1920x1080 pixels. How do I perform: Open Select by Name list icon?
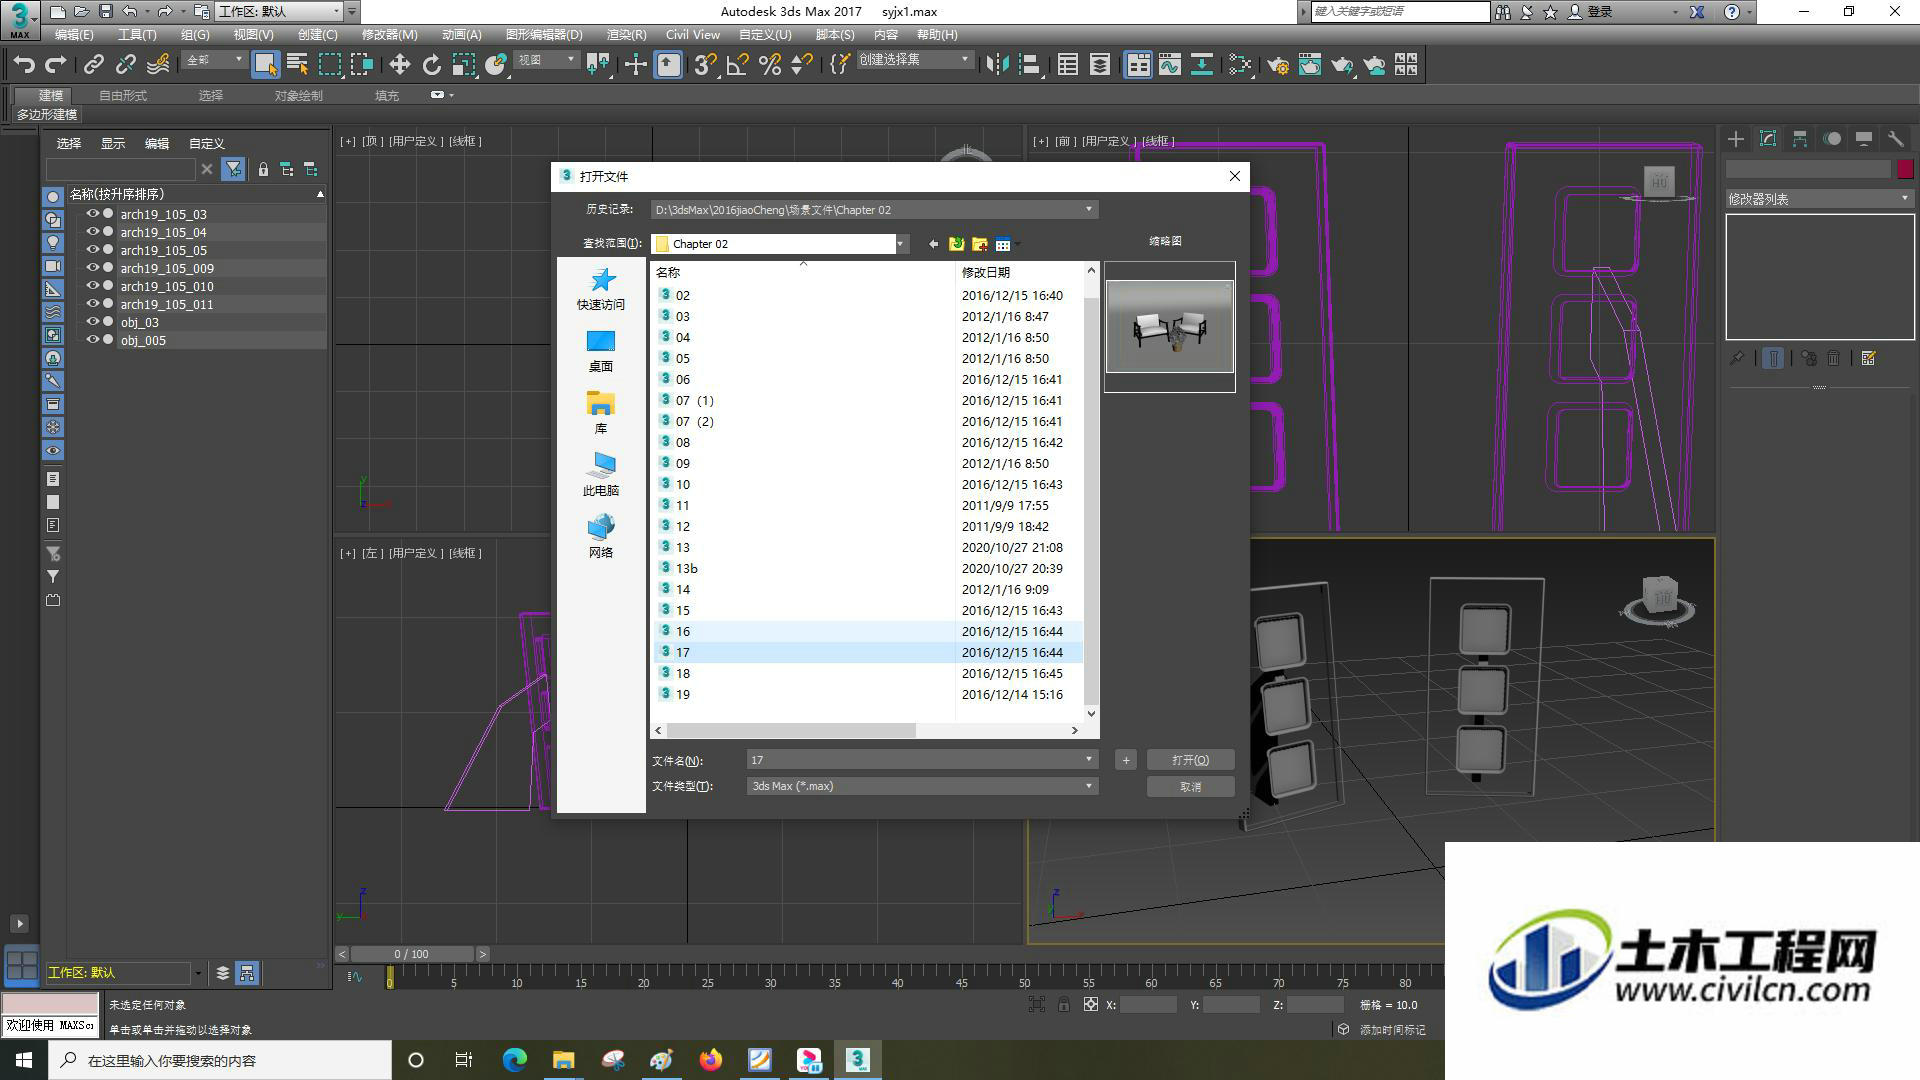297,65
